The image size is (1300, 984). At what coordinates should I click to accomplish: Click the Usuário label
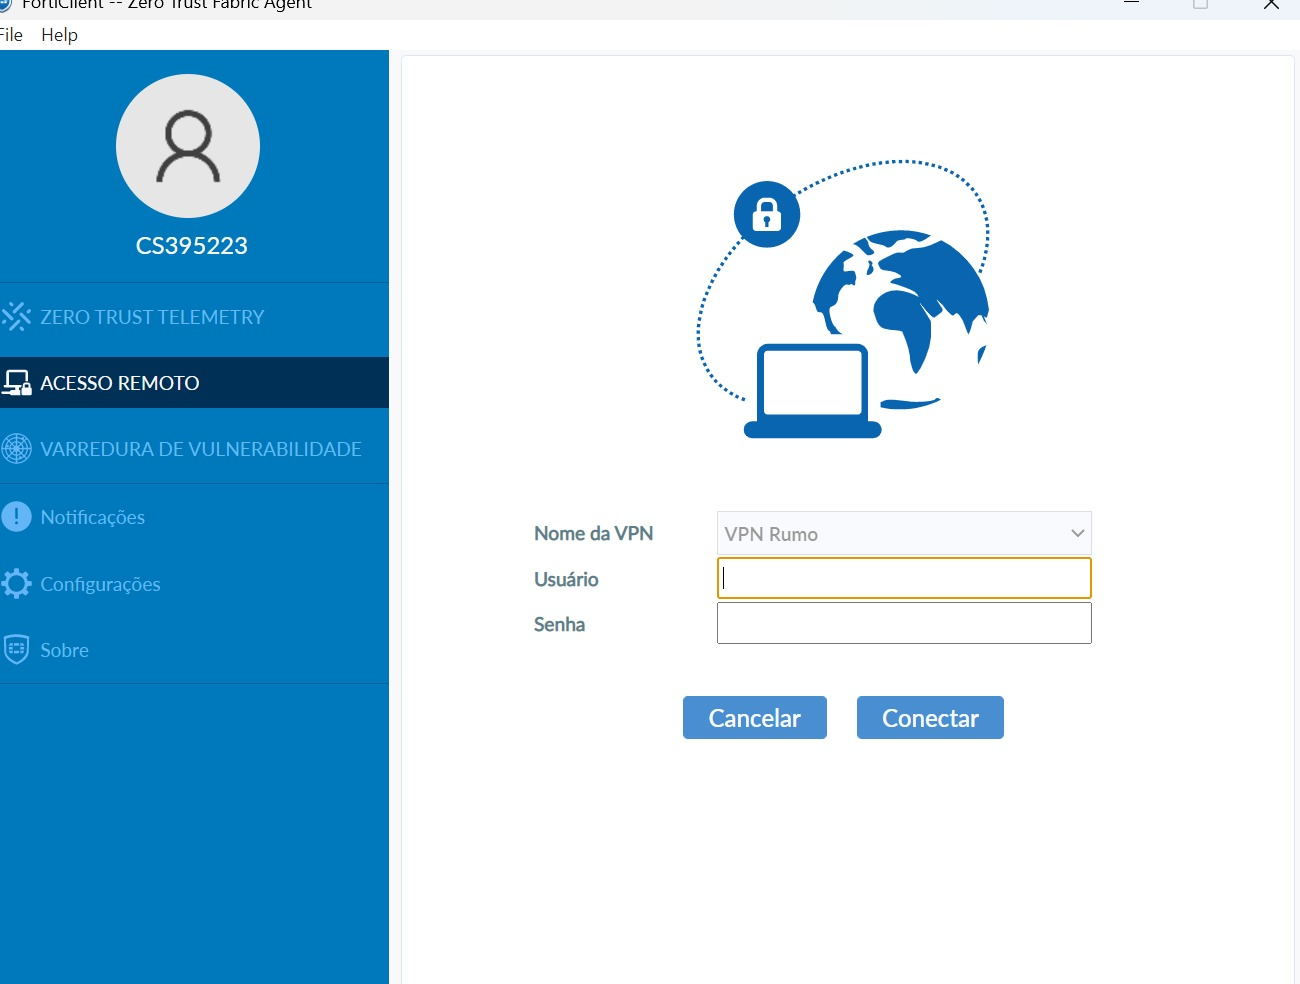pyautogui.click(x=566, y=580)
